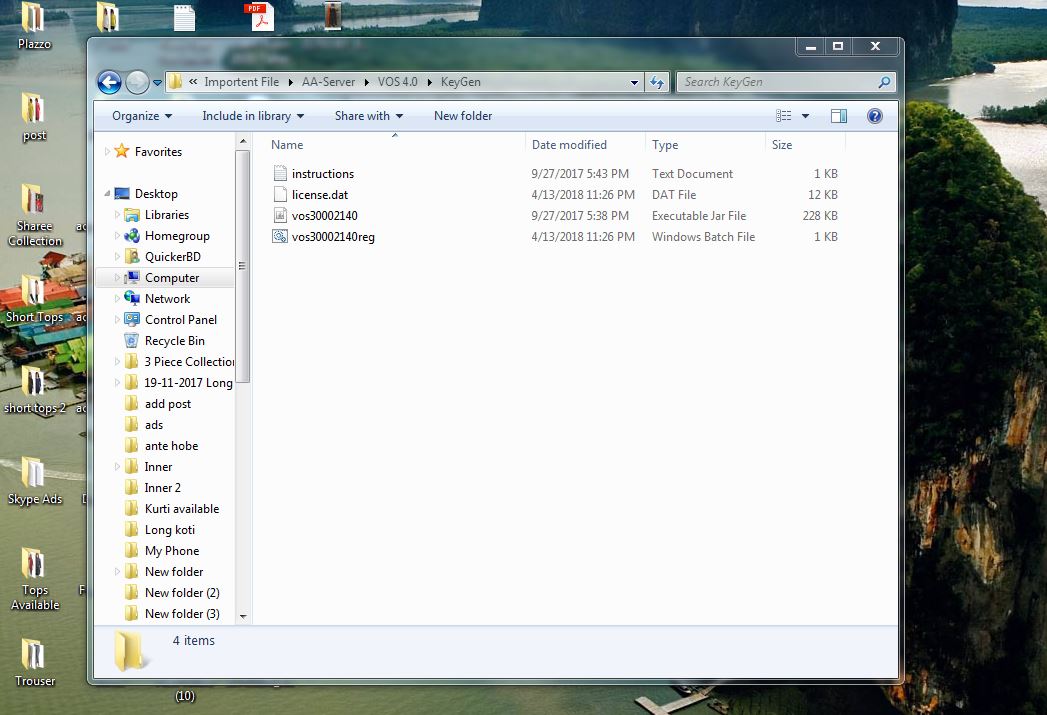This screenshot has height=715, width=1047.
Task: Click the vos30002140 jar file icon
Action: [x=280, y=216]
